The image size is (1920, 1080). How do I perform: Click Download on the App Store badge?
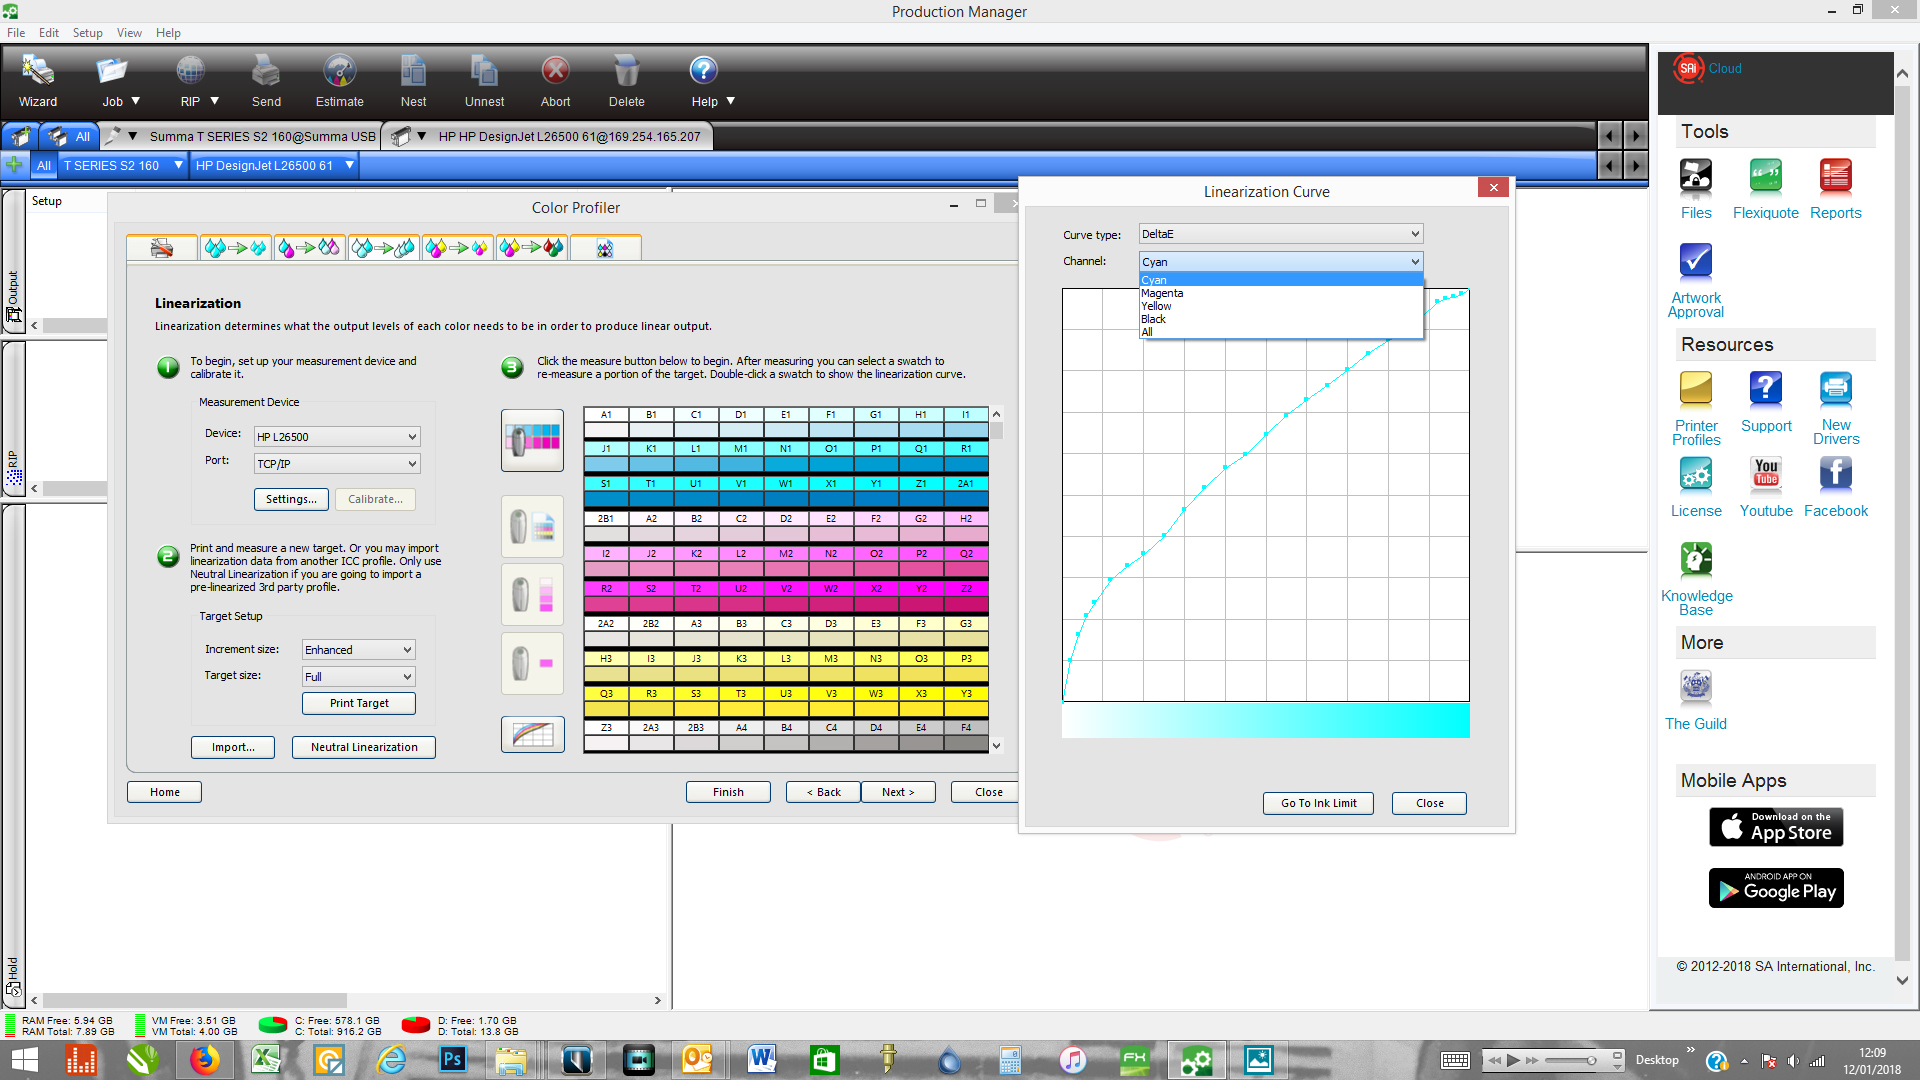[x=1776, y=827]
